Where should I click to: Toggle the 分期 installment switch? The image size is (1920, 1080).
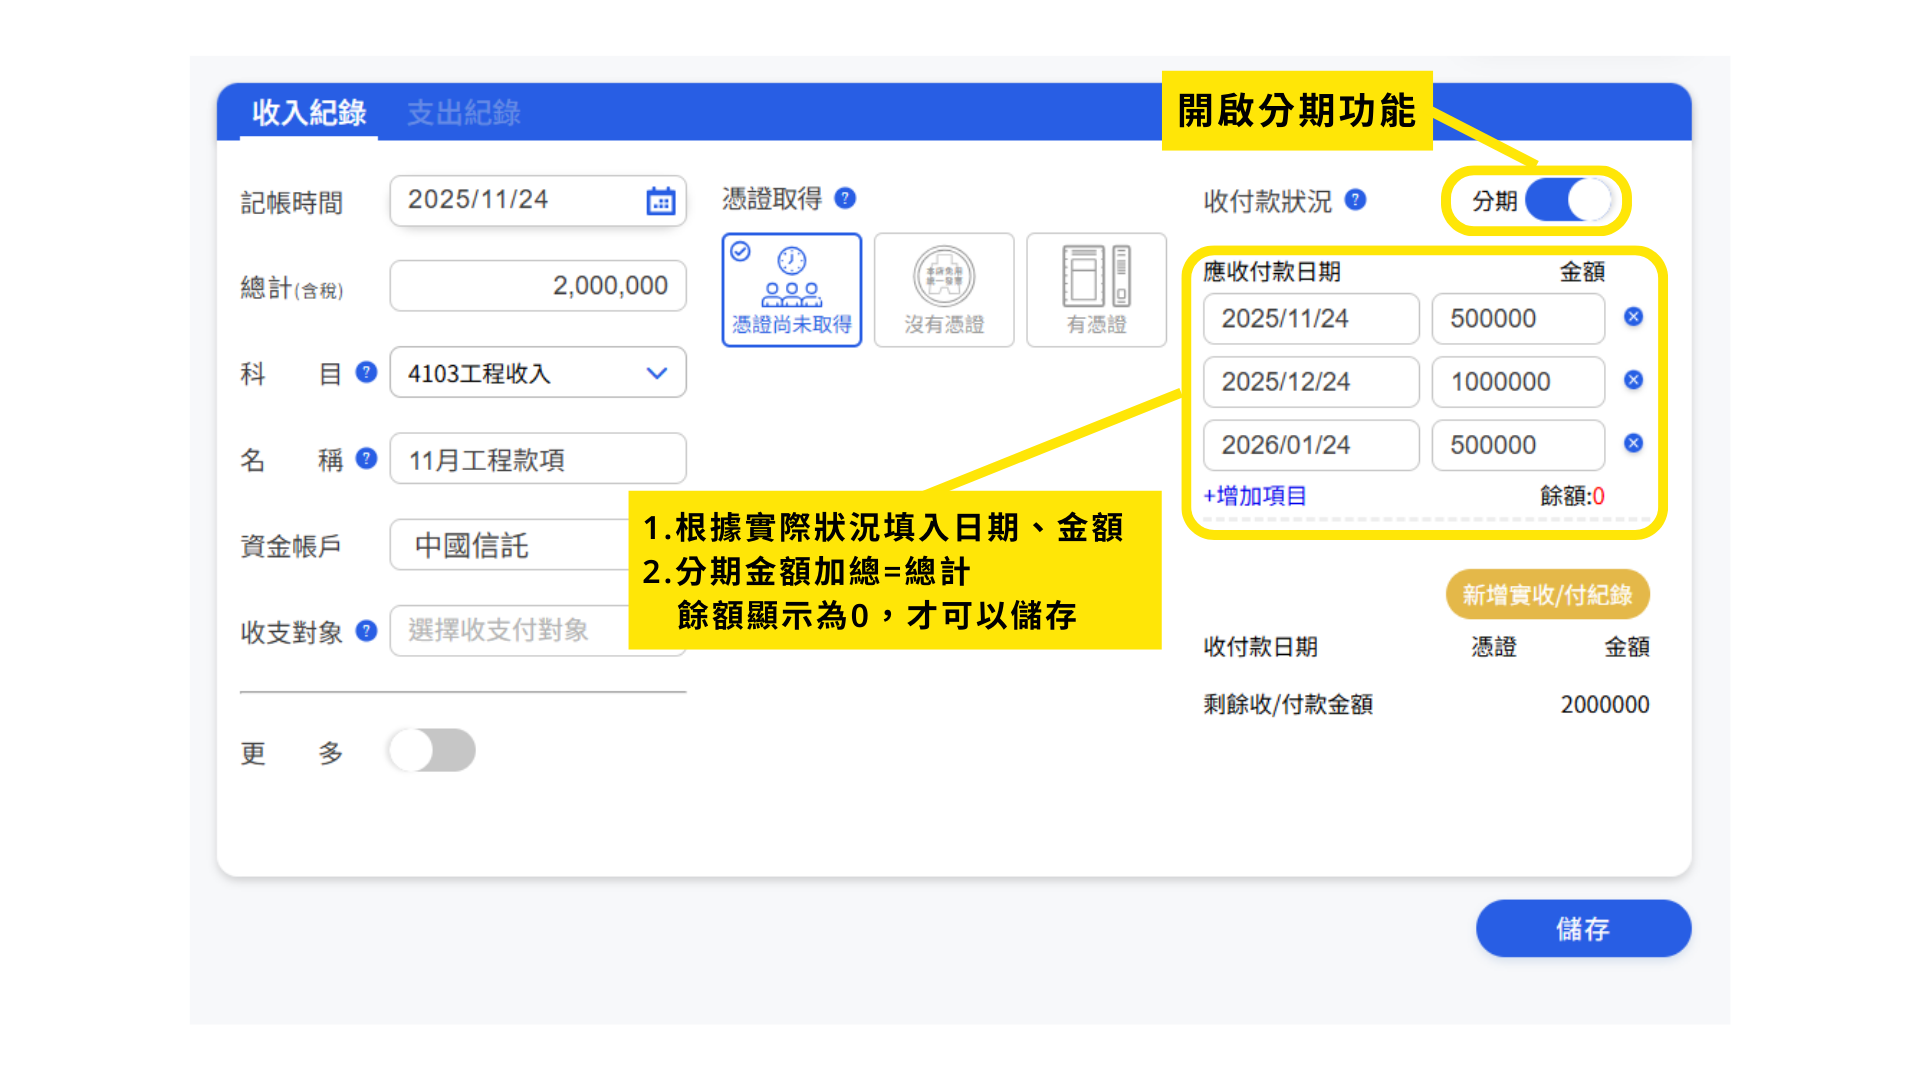1568,200
